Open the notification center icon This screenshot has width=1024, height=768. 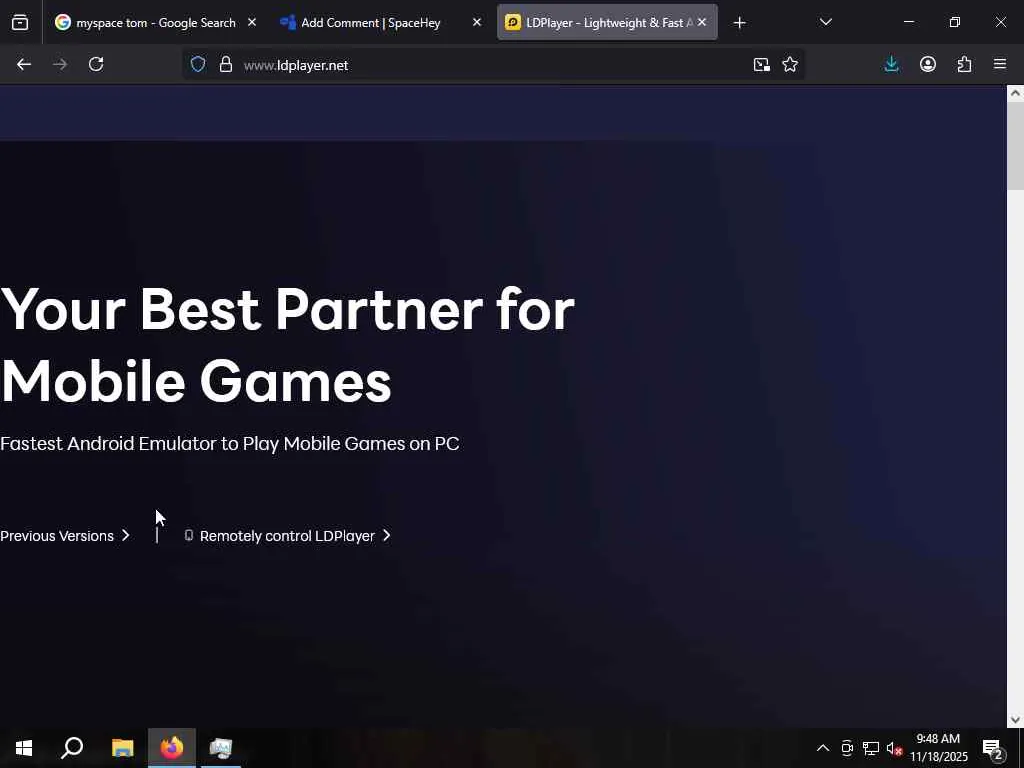(993, 749)
